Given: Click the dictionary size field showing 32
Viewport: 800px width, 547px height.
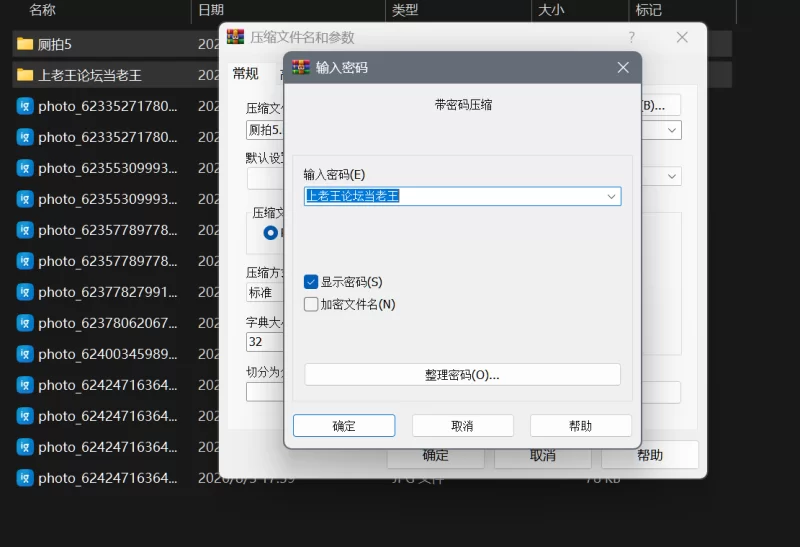Looking at the screenshot, I should [x=265, y=341].
